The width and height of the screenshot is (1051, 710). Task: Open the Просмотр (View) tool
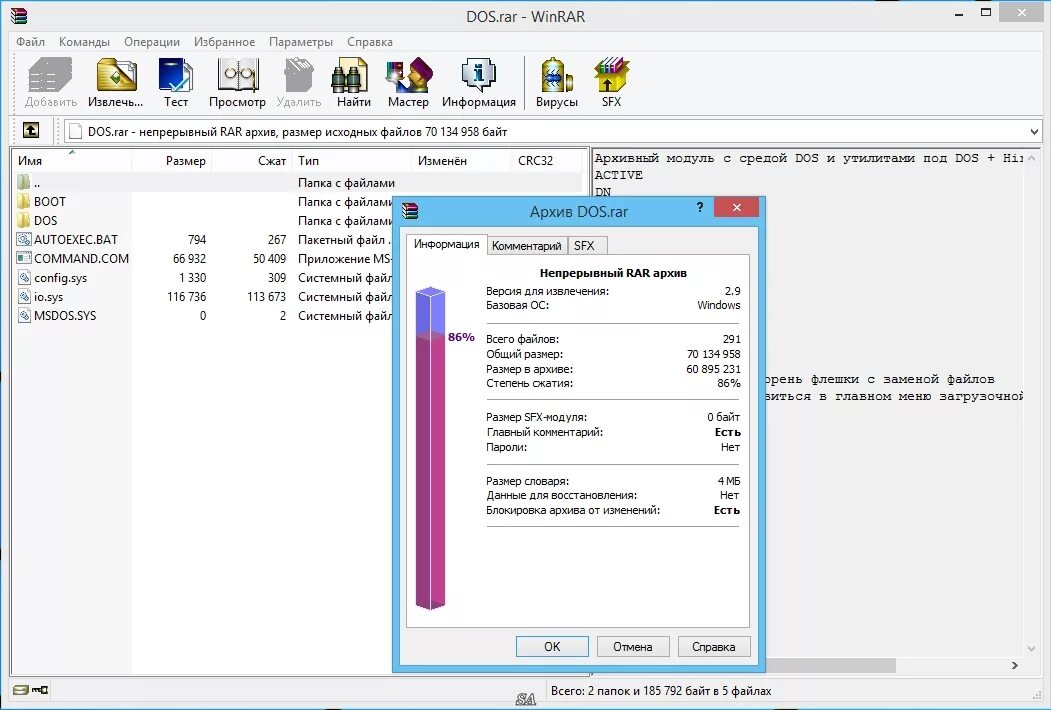click(x=237, y=80)
